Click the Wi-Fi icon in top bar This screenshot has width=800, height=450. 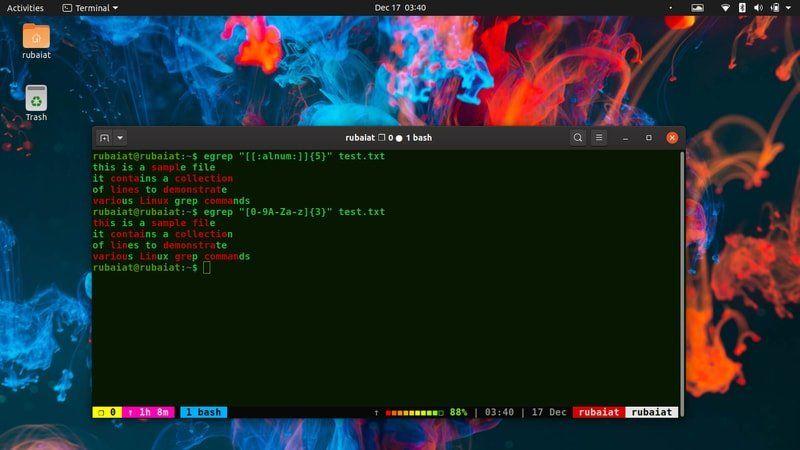[725, 7]
